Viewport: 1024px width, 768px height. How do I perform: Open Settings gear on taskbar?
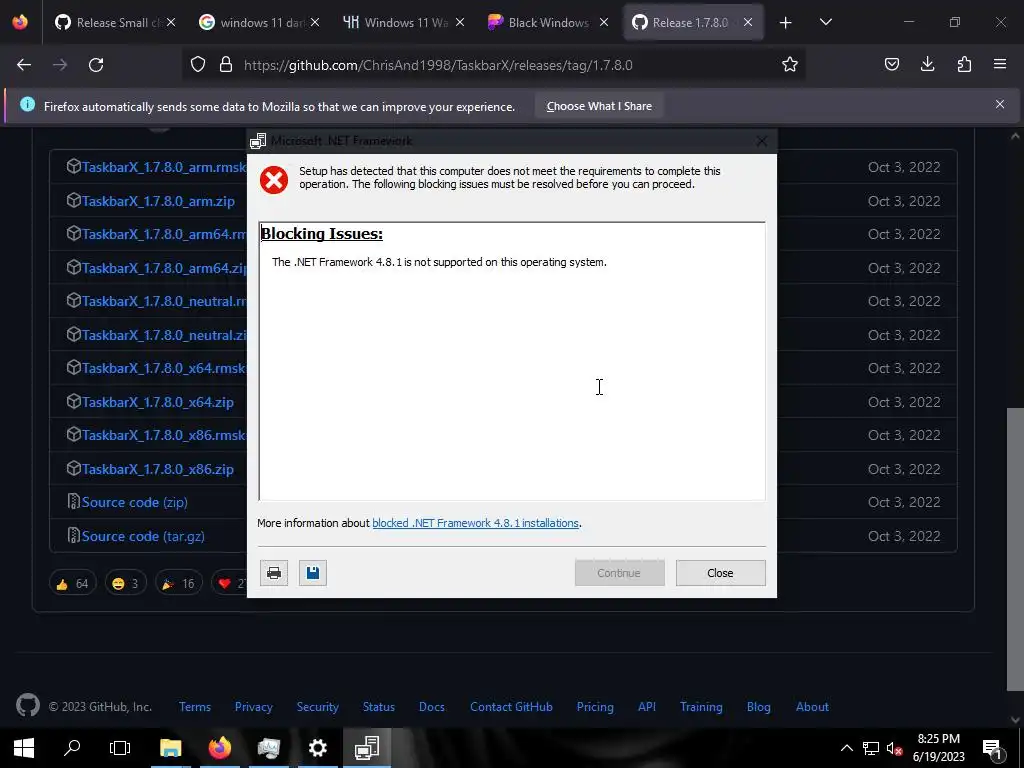317,748
